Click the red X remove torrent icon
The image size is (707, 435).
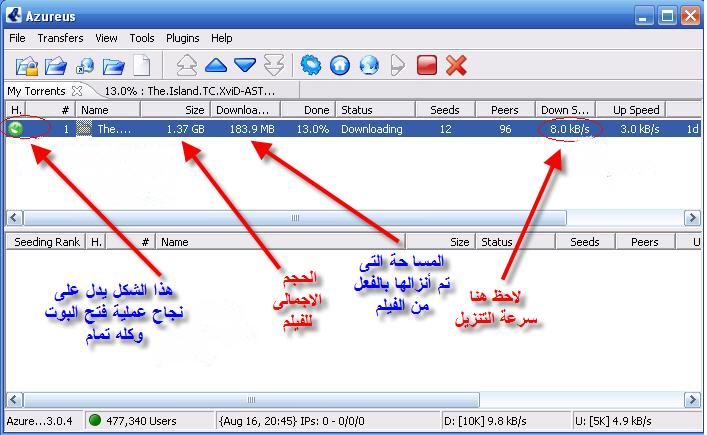456,65
